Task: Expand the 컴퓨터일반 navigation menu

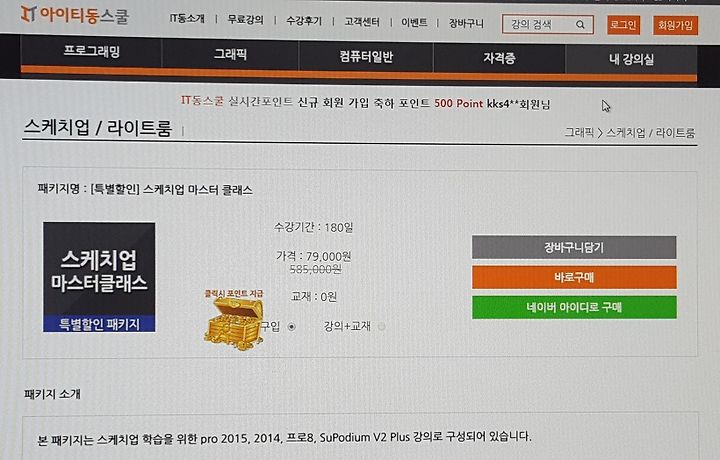Action: (x=366, y=57)
